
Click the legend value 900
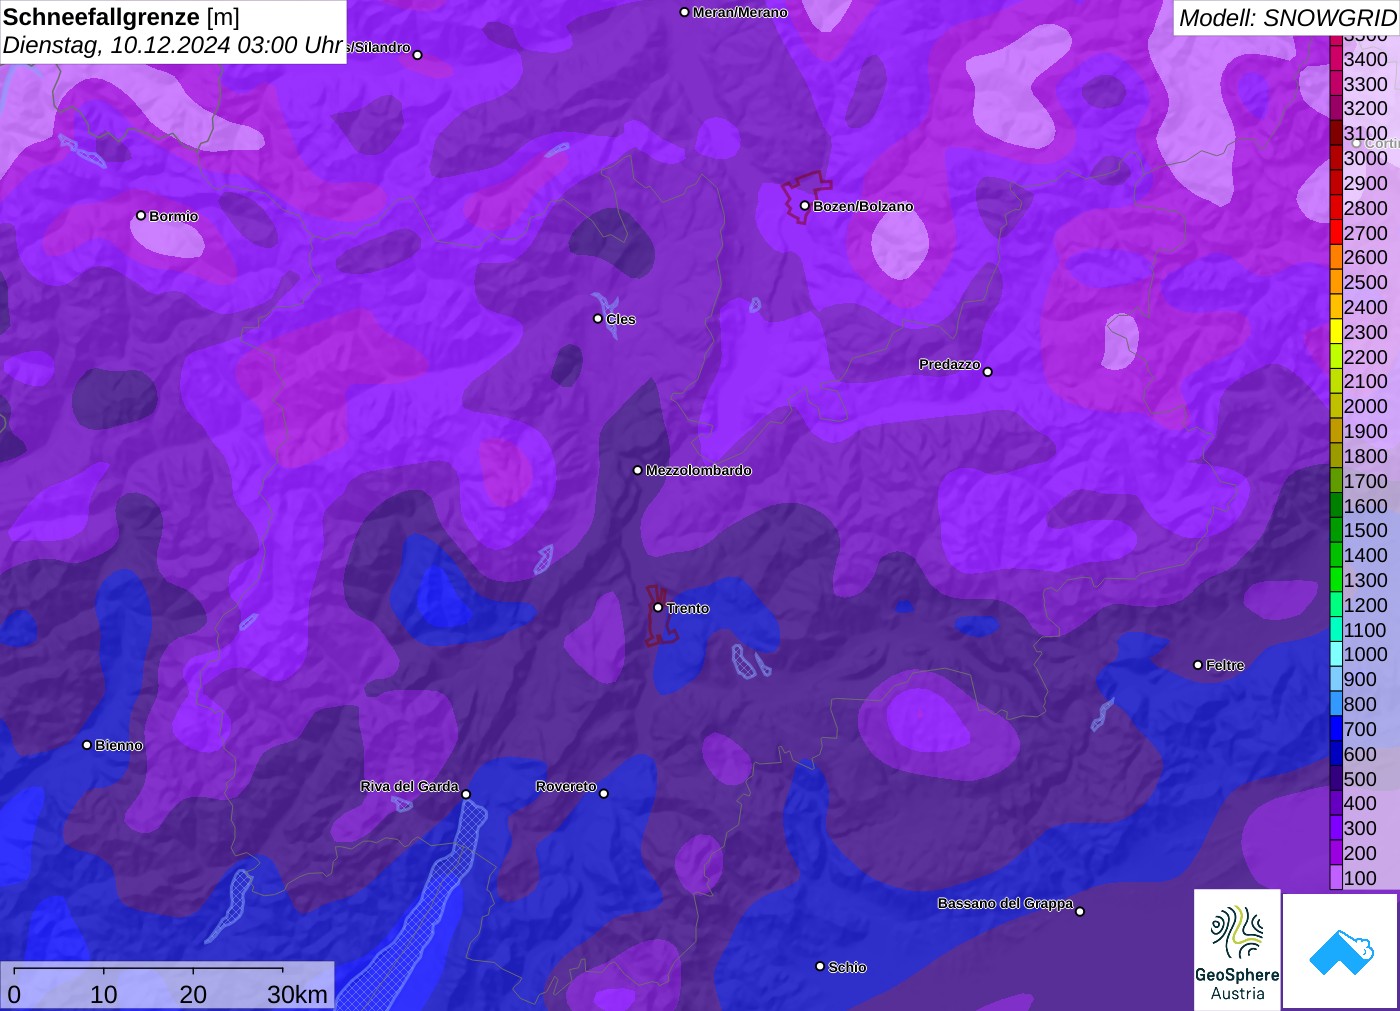pyautogui.click(x=1360, y=679)
